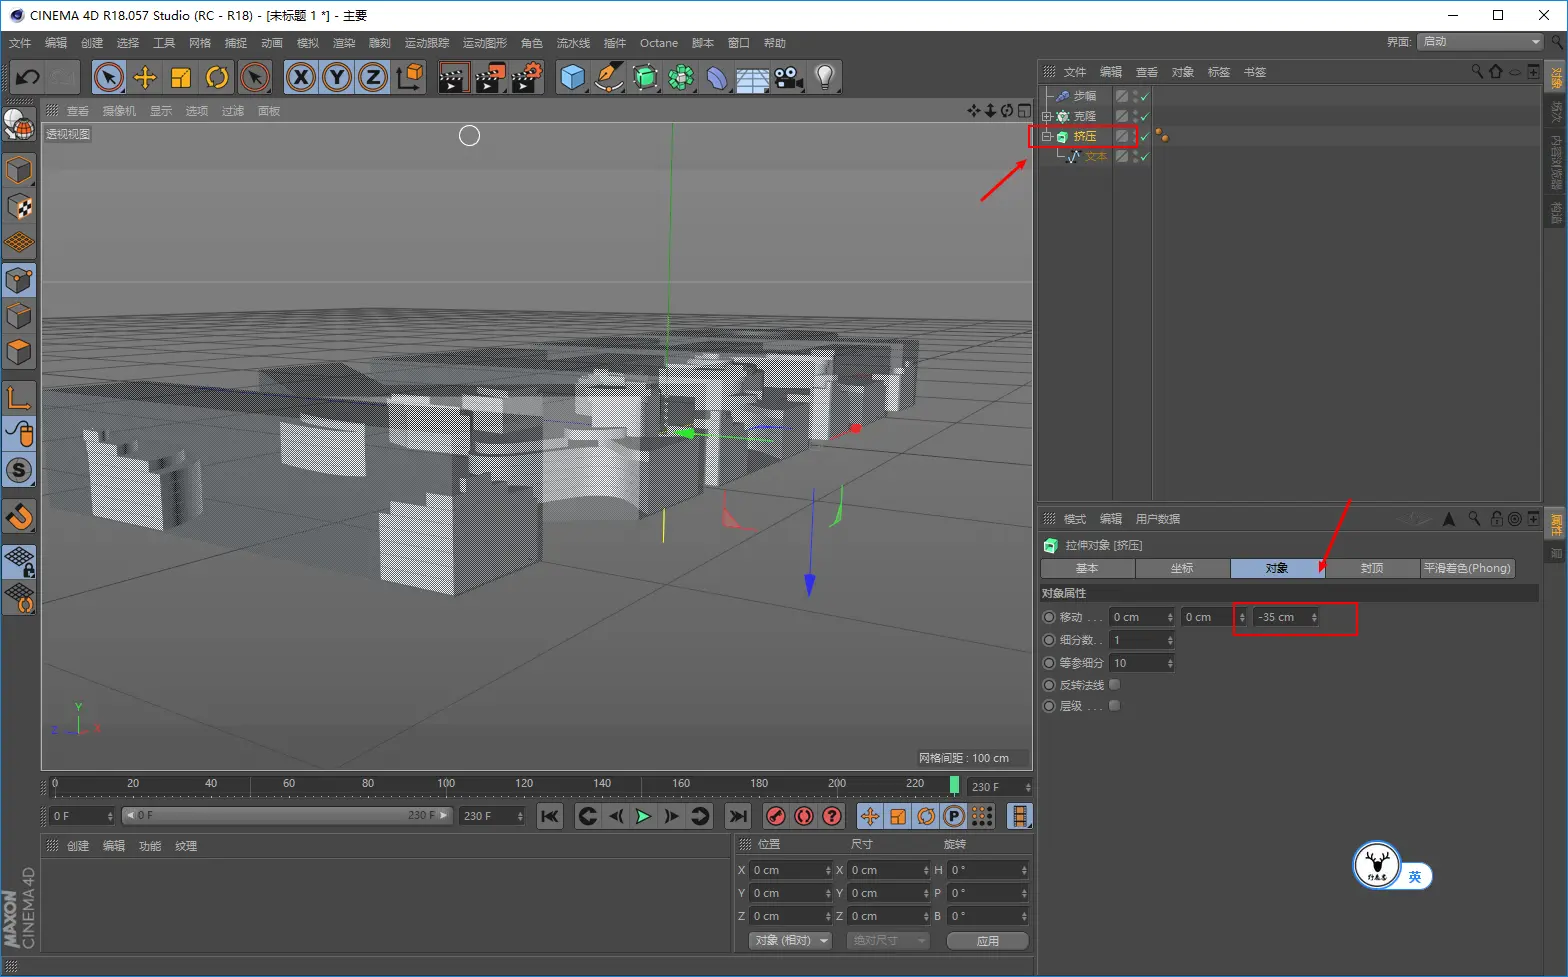Select the Move tool

145,77
